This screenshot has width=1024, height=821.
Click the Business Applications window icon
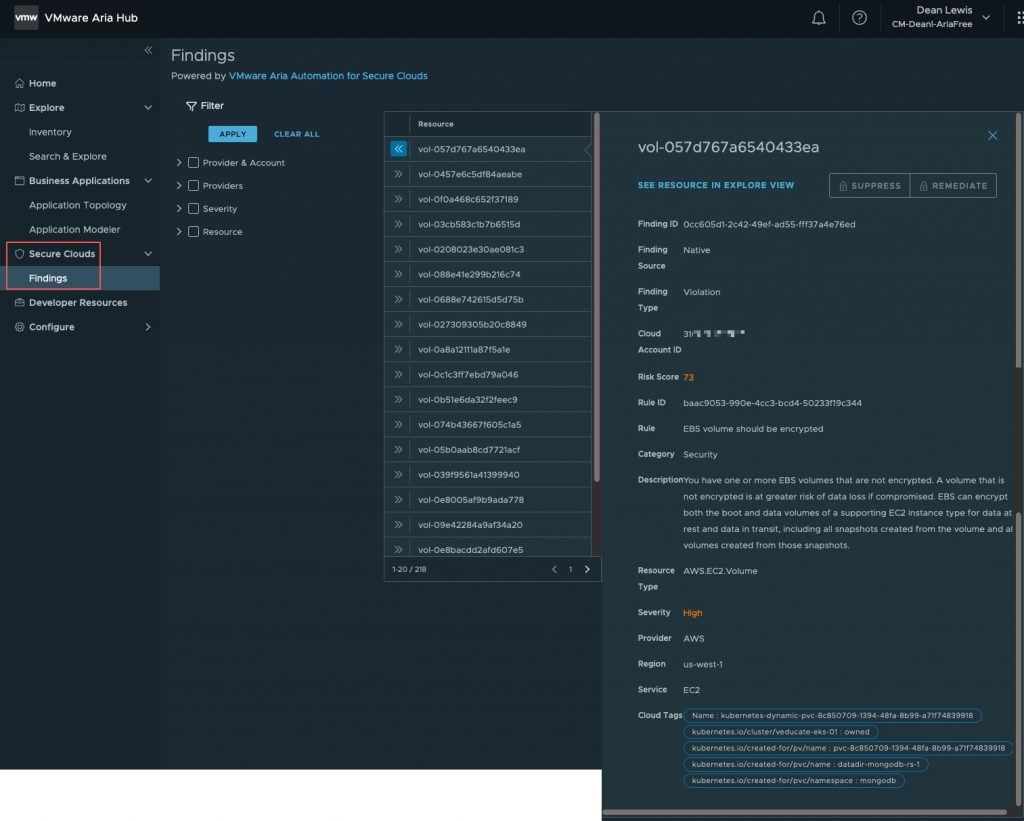point(20,180)
